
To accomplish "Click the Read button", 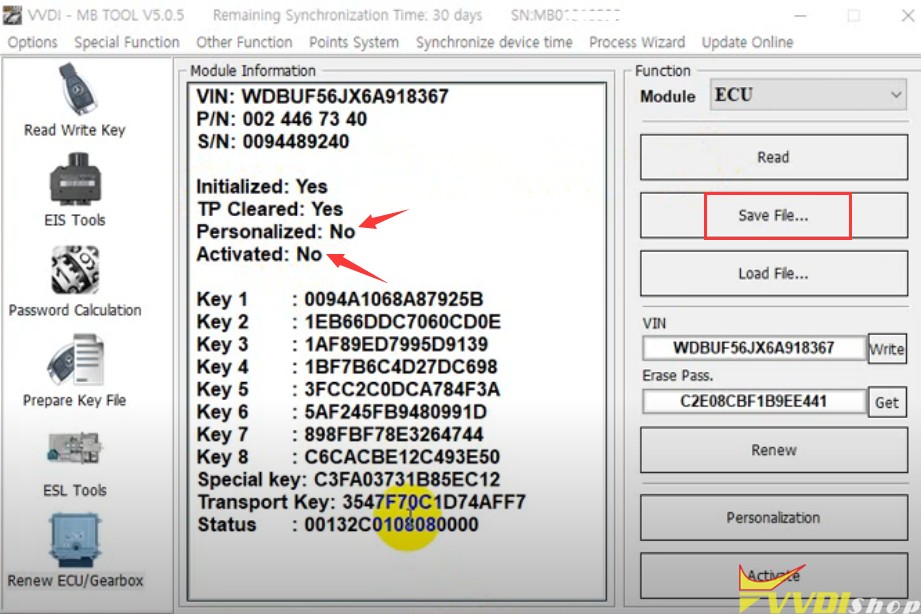I will [774, 157].
